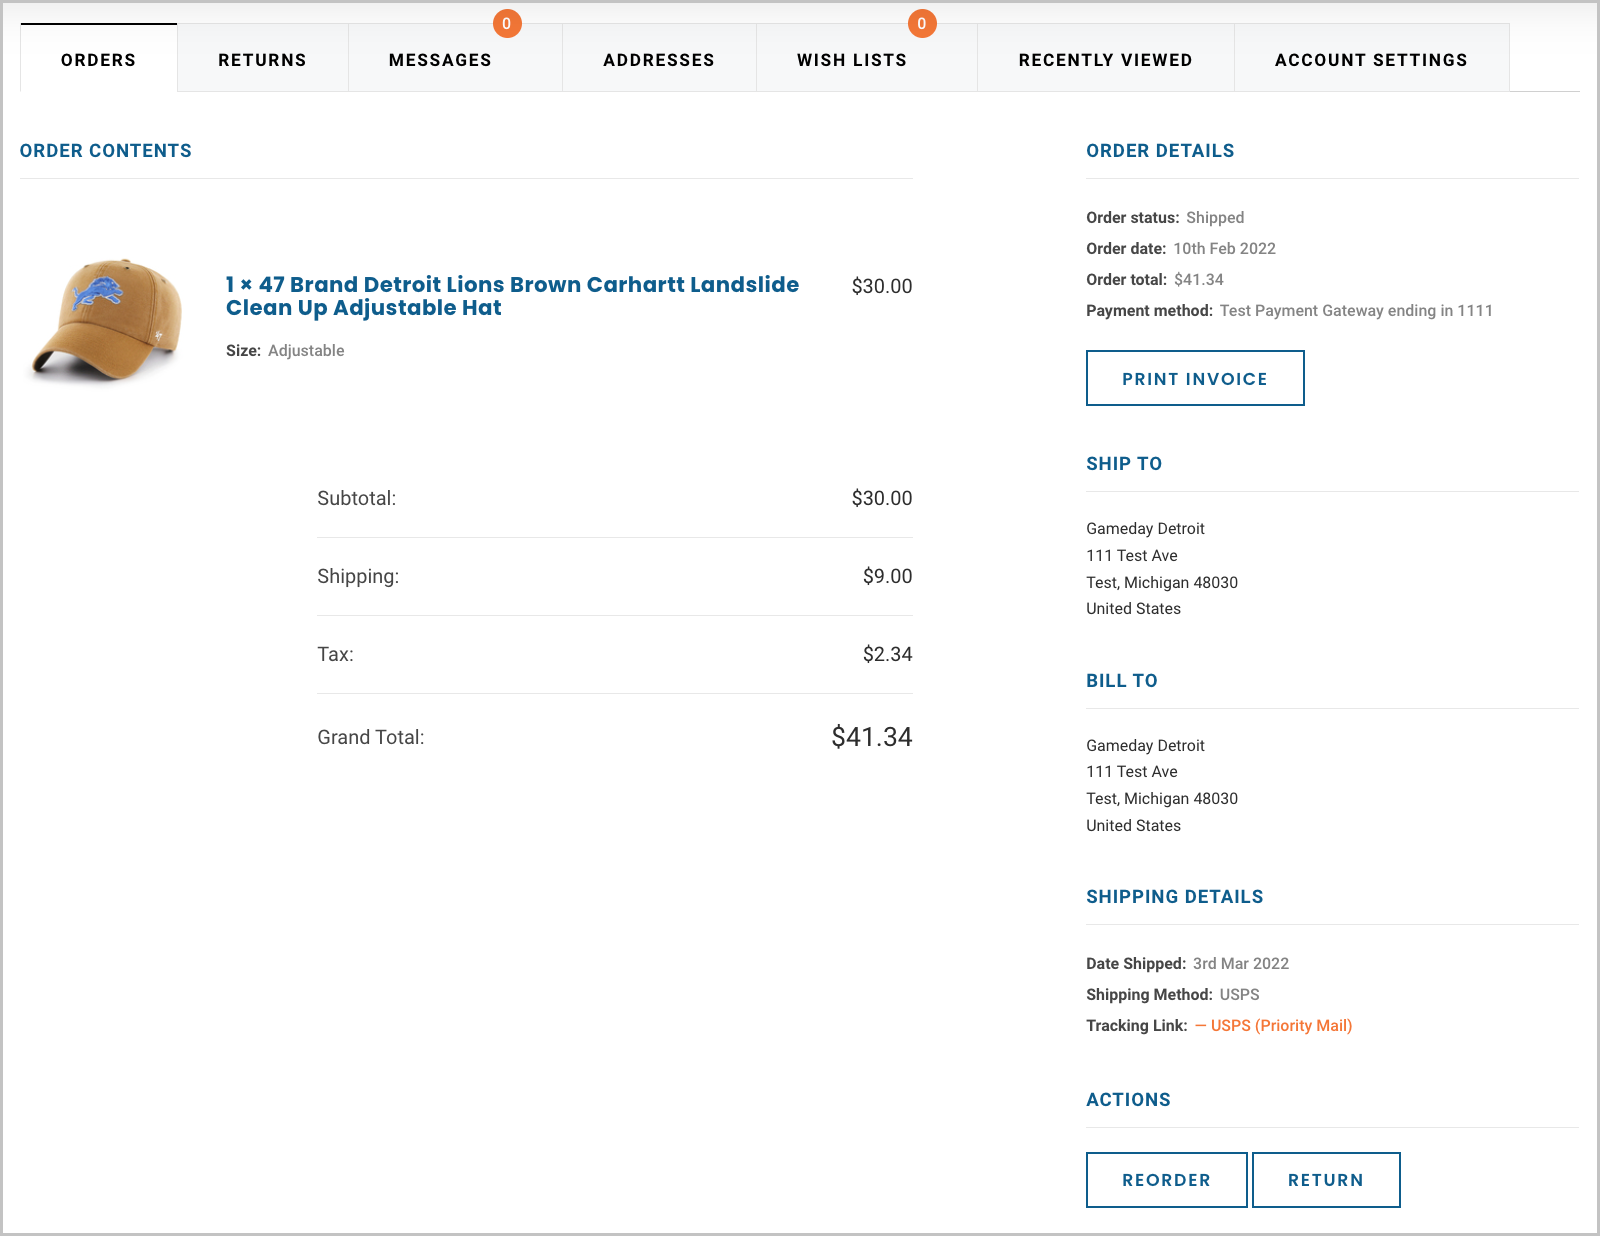Click the Order total value in Order Details

pyautogui.click(x=1199, y=279)
